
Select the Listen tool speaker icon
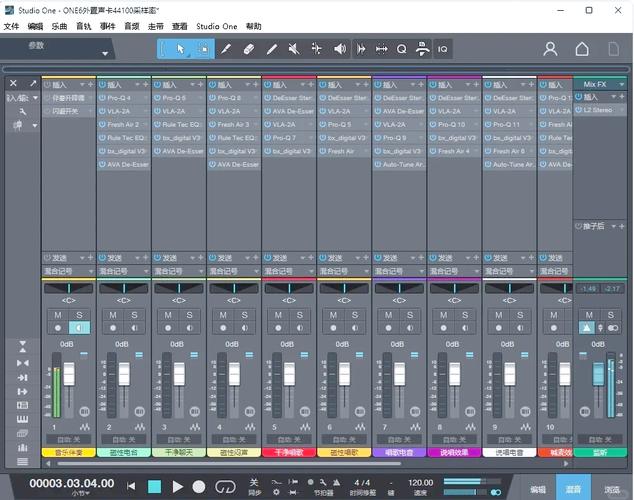coord(339,48)
